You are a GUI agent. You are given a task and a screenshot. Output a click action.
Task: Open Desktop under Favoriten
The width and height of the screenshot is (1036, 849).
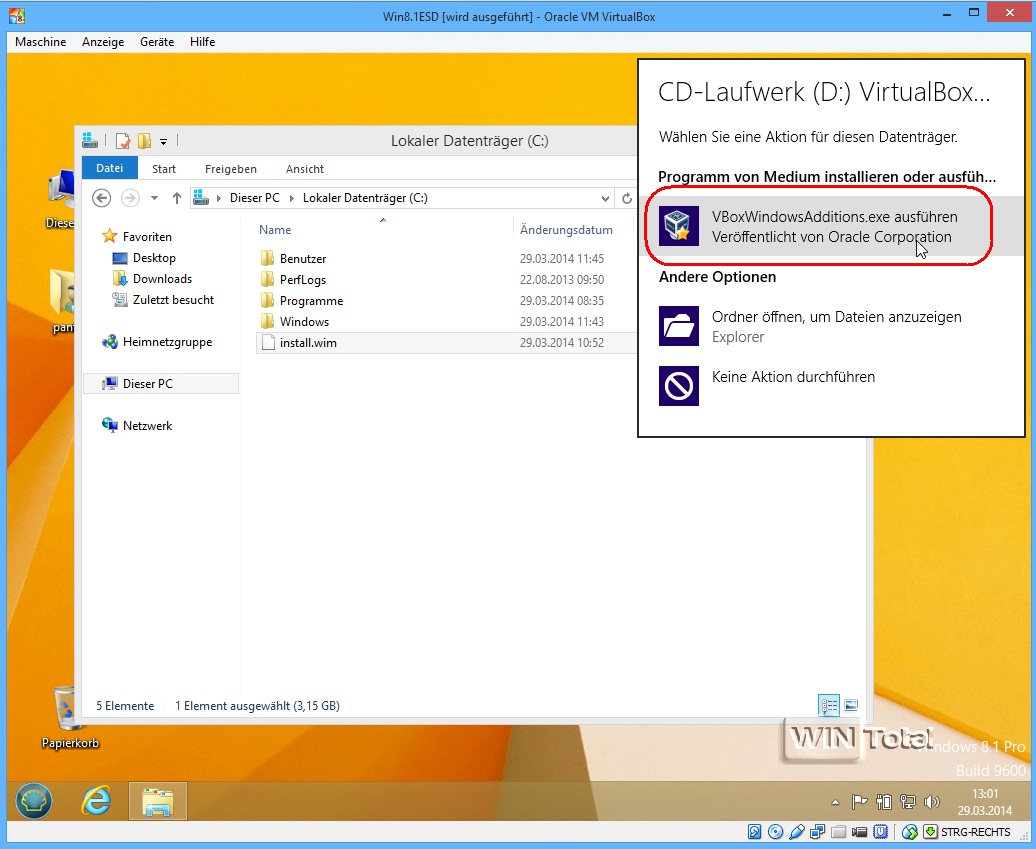coord(145,258)
